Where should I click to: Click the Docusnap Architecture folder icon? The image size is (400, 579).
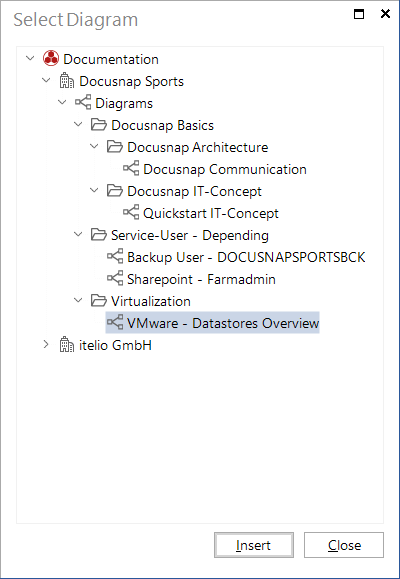[x=114, y=147]
